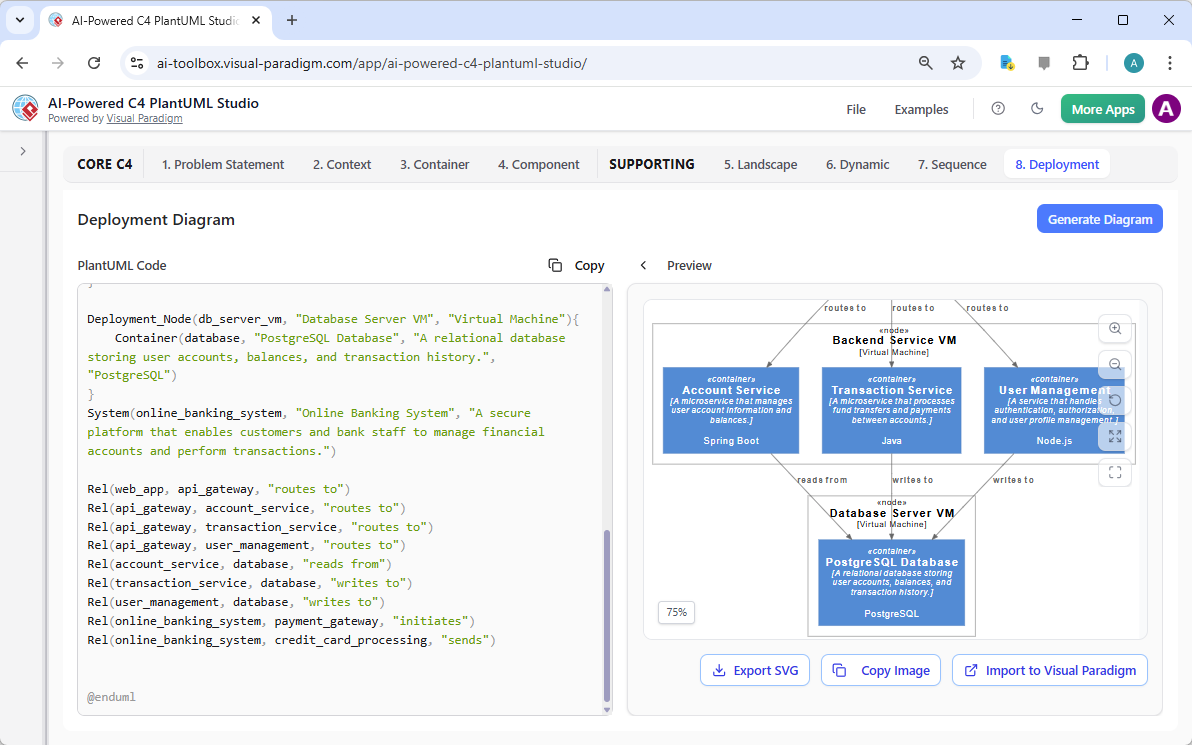
Task: Click the zoom-in icon on the preview
Action: (1115, 328)
